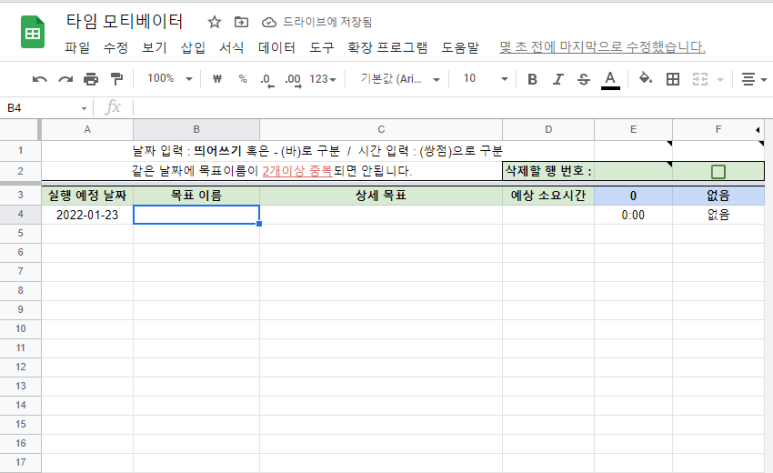This screenshot has width=773, height=473.
Task: Star the 타임 모티베이터 document
Action: (214, 22)
